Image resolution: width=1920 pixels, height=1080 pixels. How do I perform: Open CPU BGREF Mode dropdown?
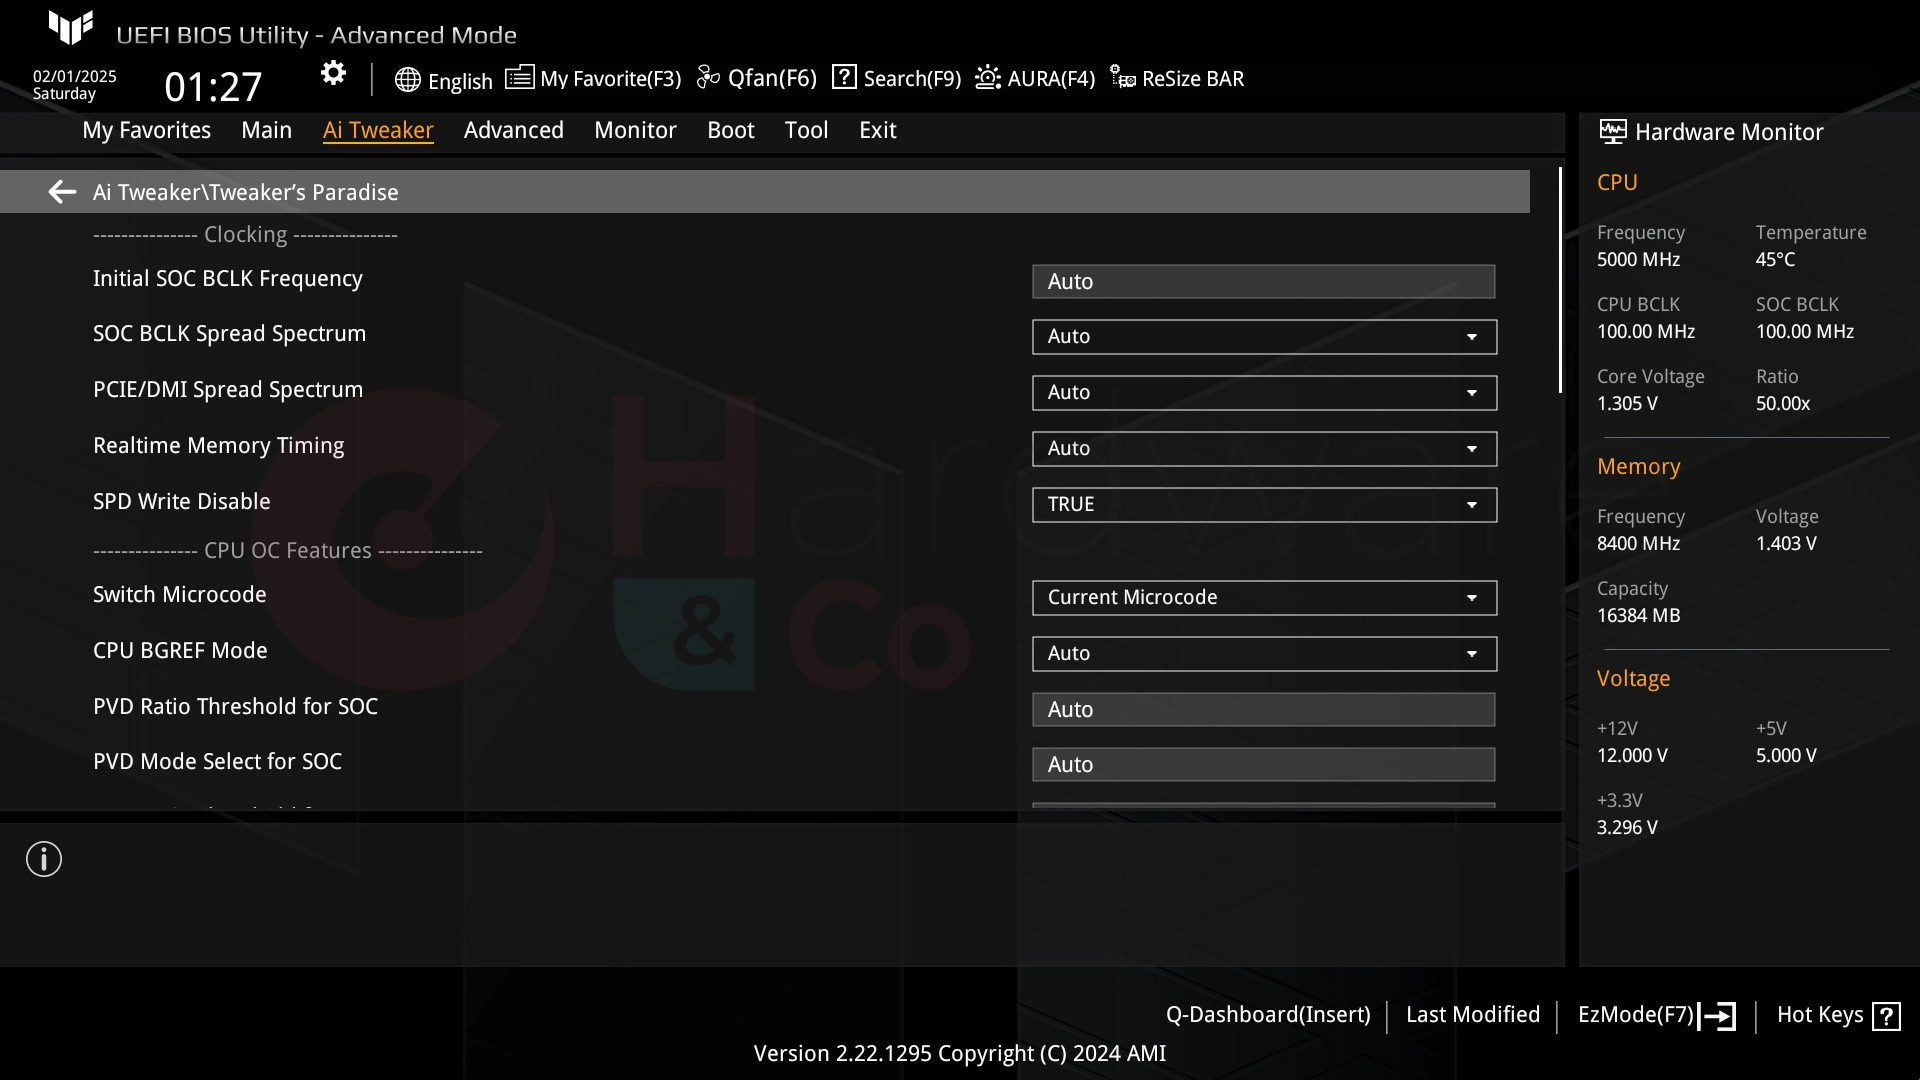coord(1264,654)
